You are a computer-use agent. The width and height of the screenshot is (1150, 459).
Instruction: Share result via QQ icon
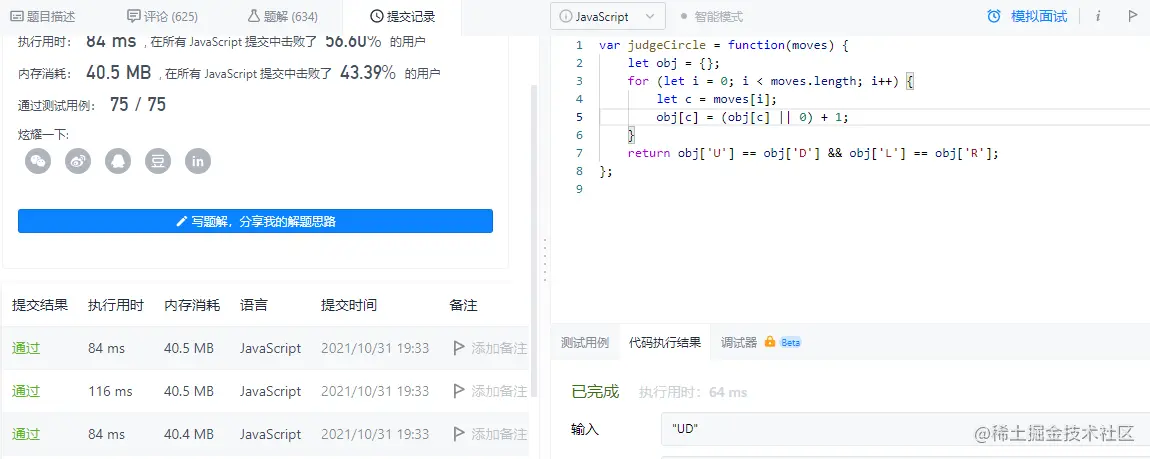click(x=118, y=161)
